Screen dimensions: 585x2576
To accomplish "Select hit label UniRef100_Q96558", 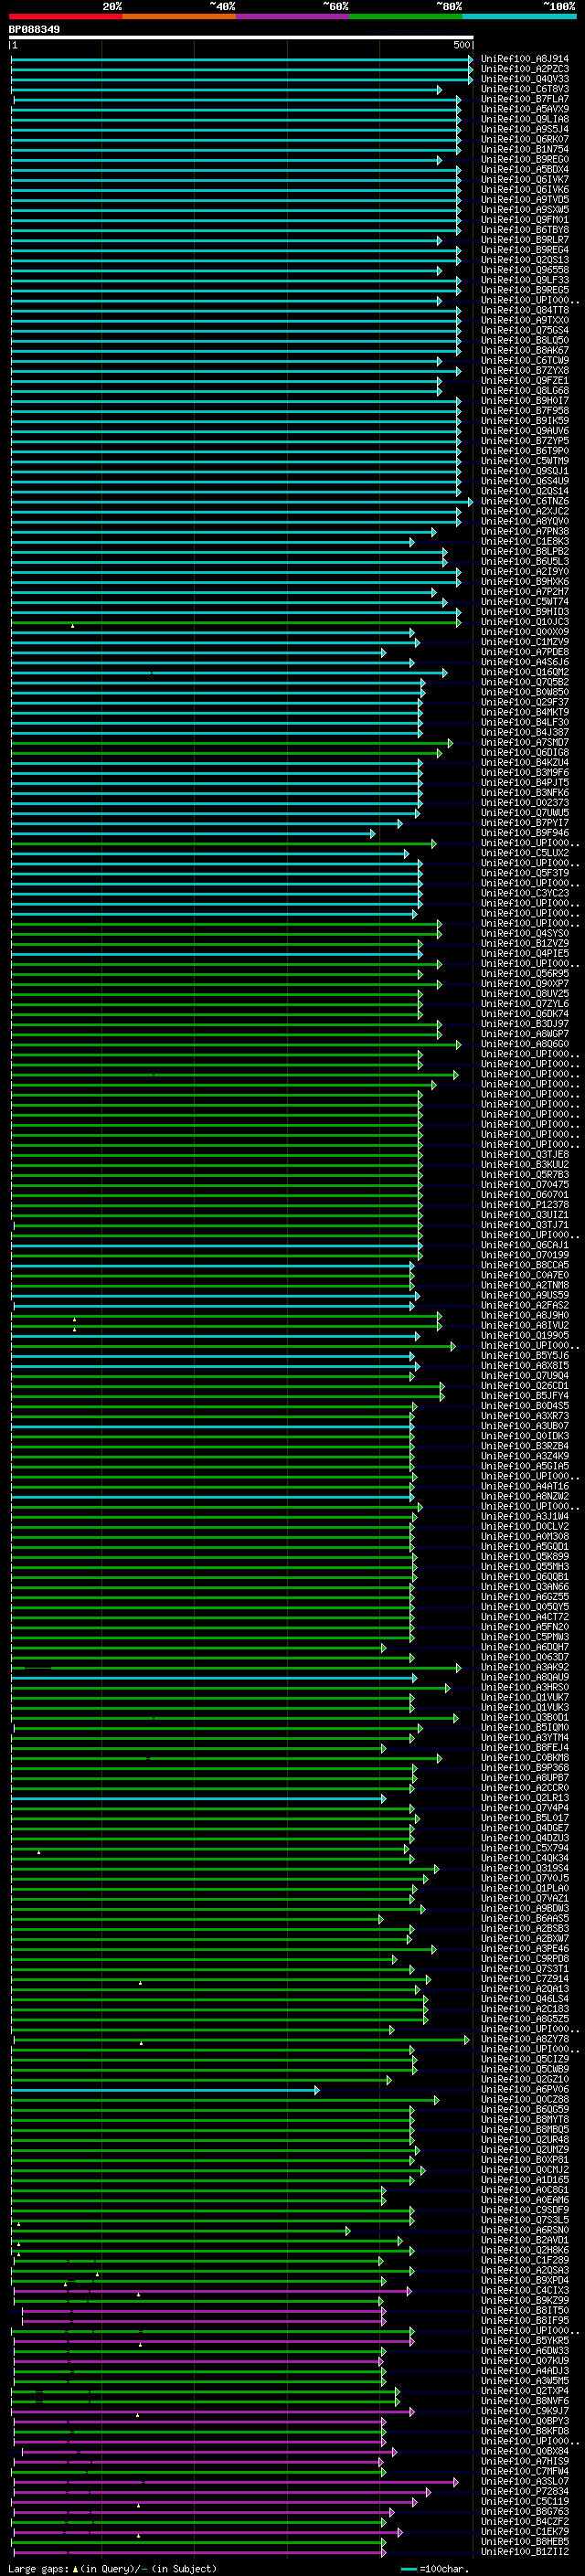I will click(525, 270).
